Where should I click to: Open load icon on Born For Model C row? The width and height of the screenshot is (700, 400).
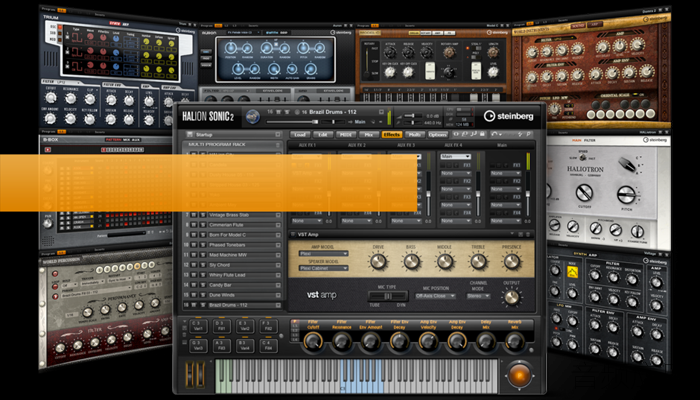point(278,235)
